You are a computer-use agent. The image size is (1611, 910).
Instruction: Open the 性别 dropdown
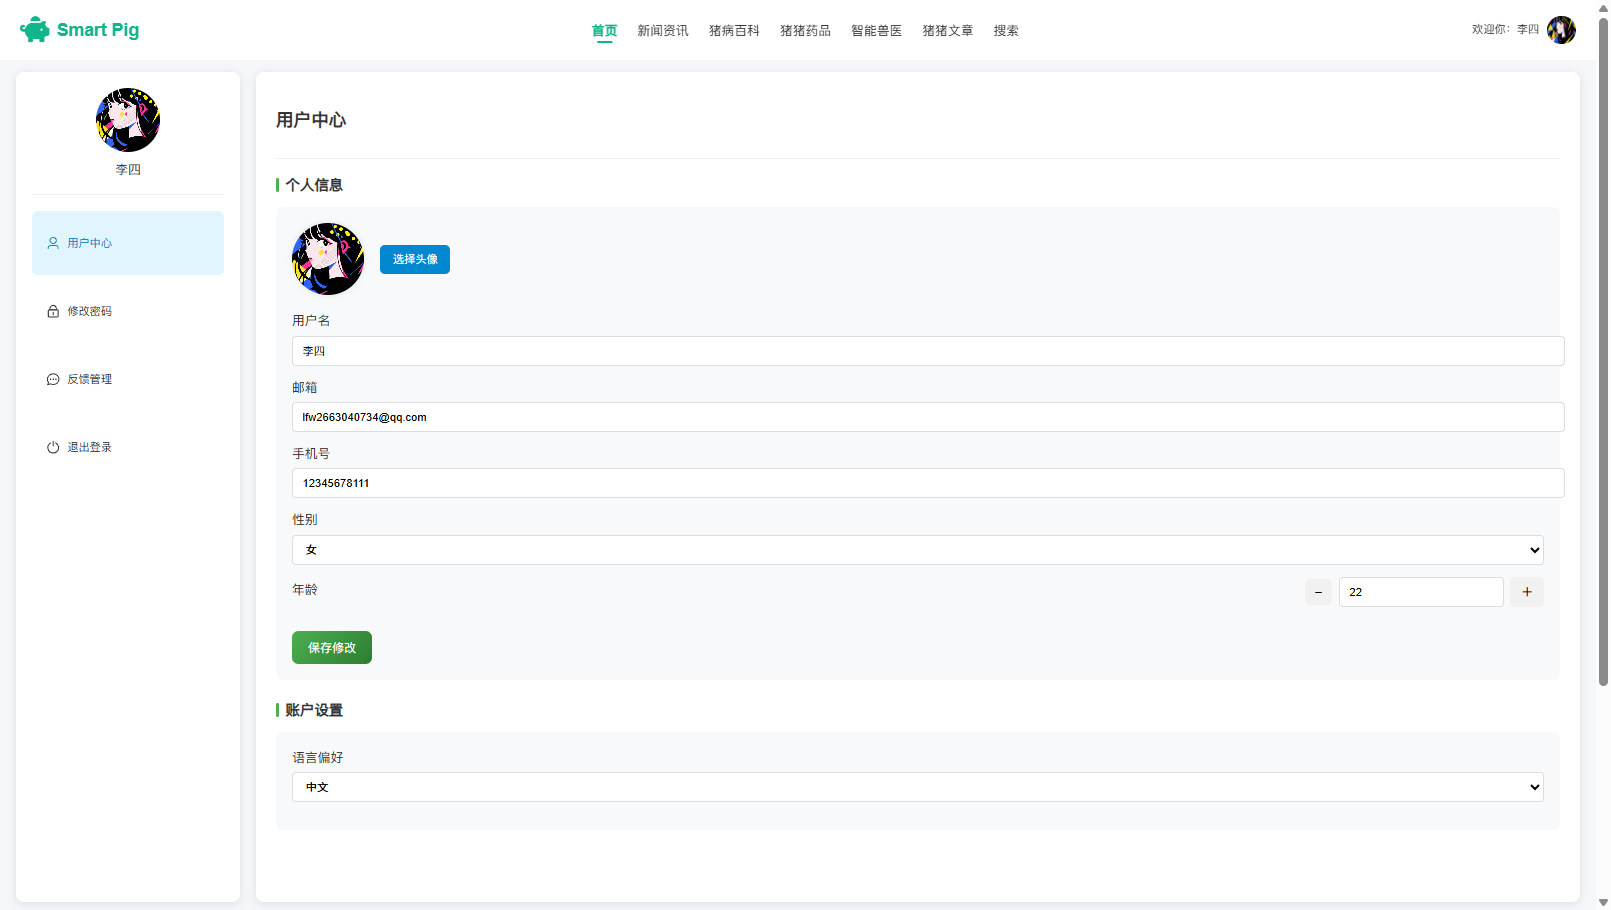pos(918,550)
